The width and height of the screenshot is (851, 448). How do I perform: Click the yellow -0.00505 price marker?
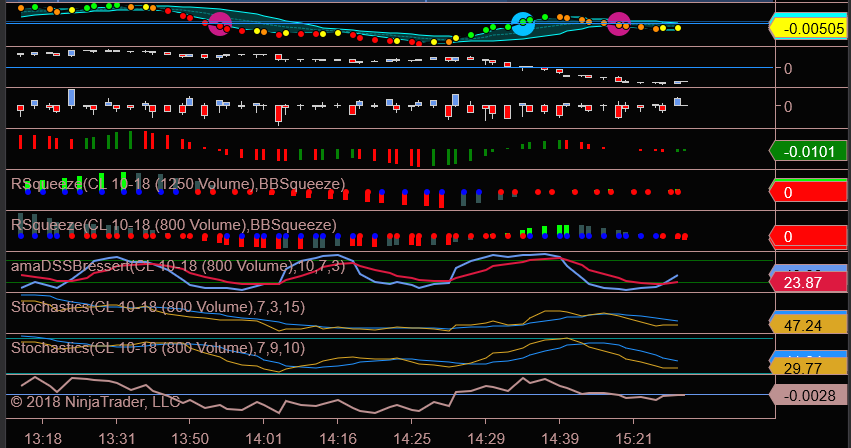pos(809,28)
